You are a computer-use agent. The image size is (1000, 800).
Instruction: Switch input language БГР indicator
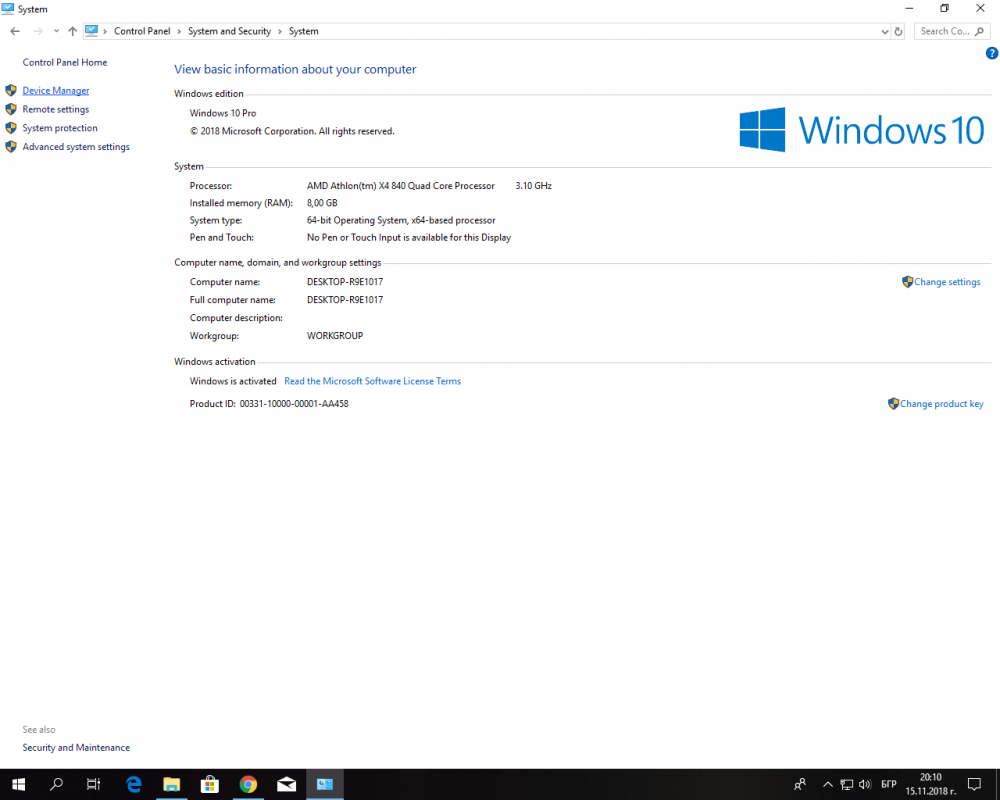coord(888,785)
